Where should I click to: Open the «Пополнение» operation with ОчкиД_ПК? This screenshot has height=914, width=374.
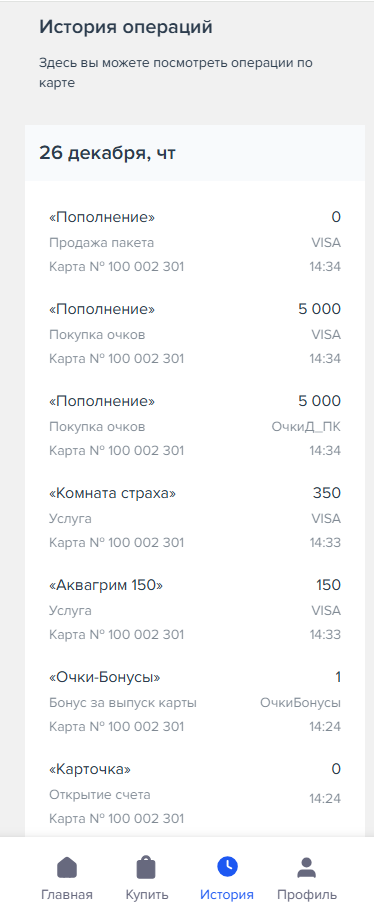click(x=195, y=426)
